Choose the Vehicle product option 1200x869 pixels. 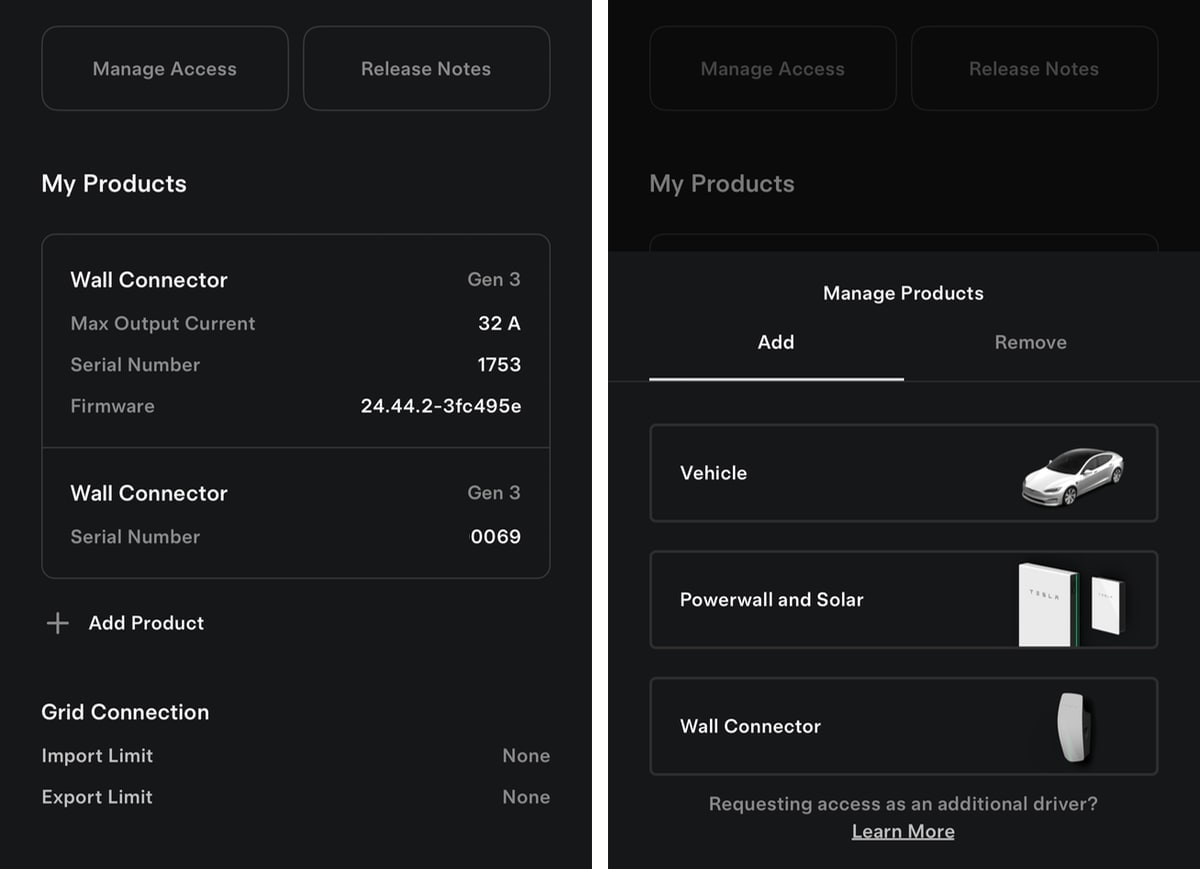click(904, 473)
